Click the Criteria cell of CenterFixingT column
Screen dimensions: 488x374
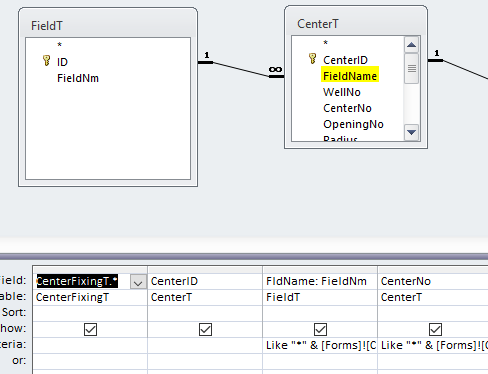click(x=90, y=345)
